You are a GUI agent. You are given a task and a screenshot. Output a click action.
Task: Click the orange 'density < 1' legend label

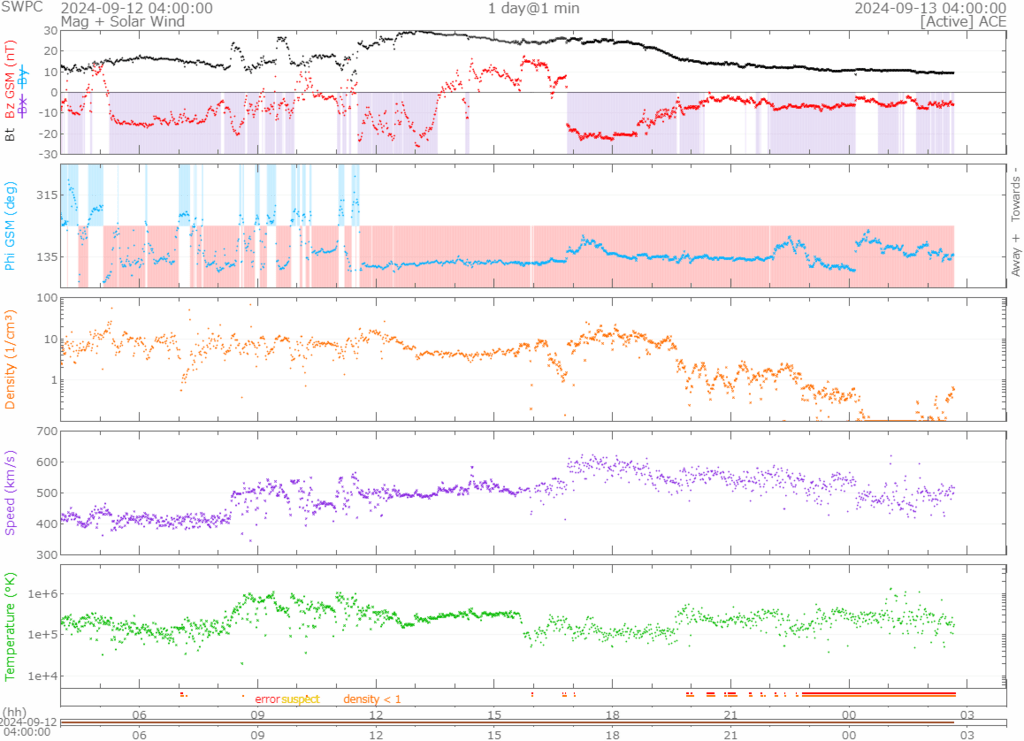tap(372, 699)
